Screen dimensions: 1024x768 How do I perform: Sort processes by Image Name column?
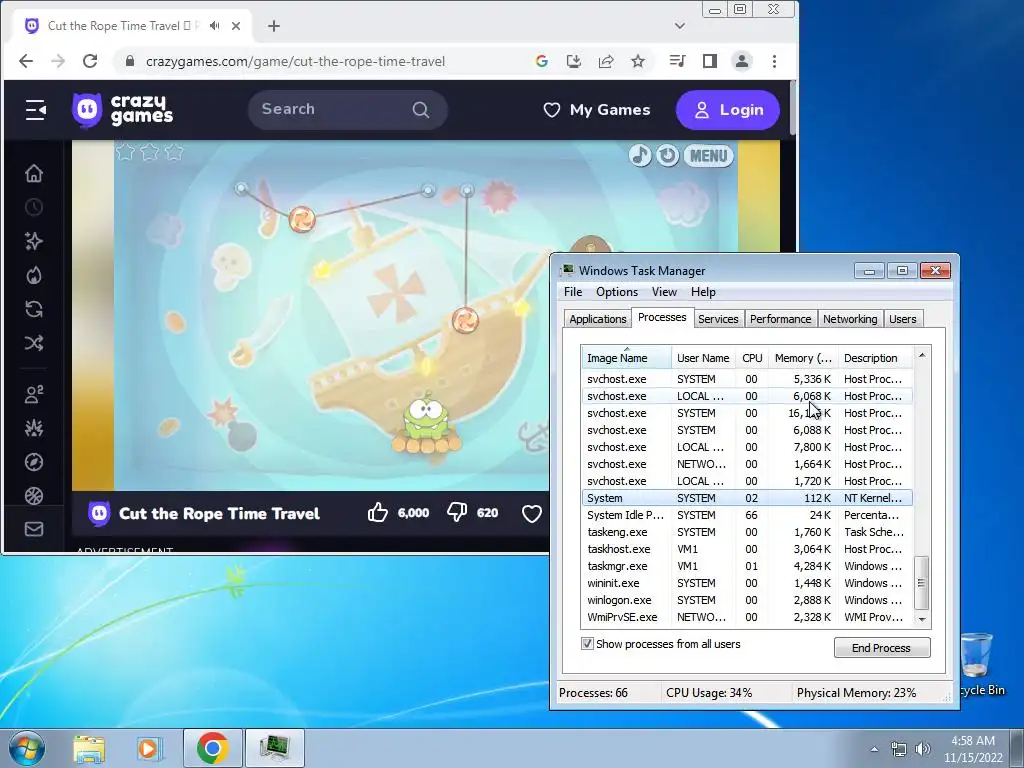tap(626, 358)
